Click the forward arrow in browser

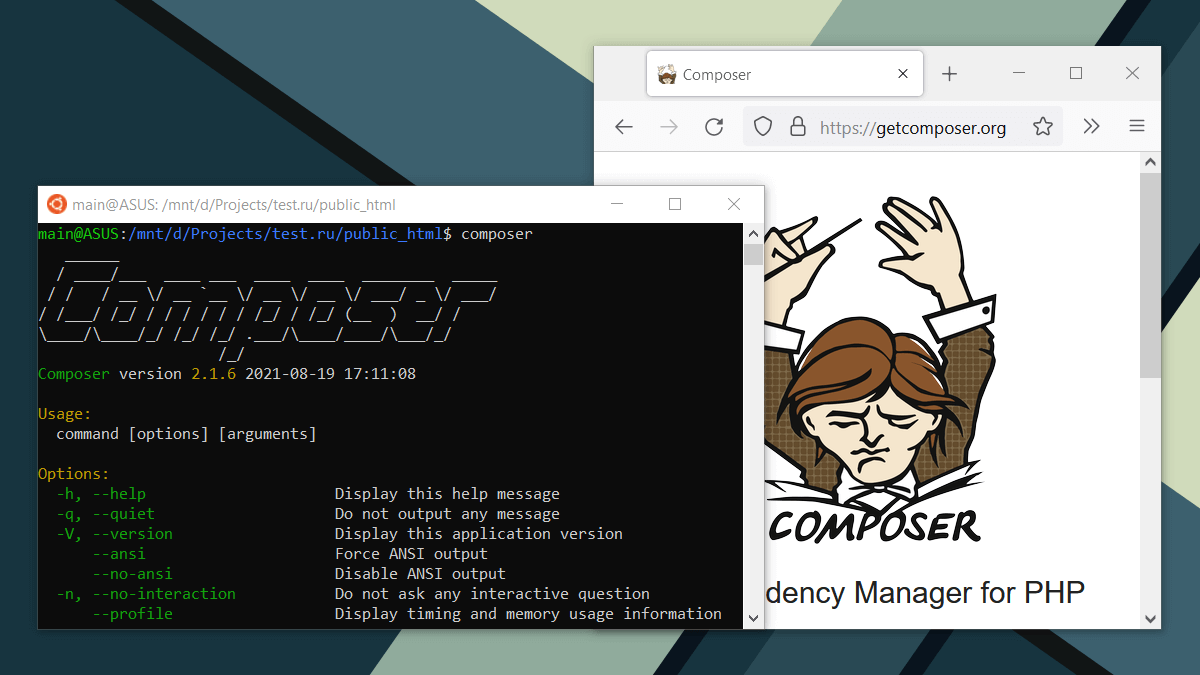(669, 127)
